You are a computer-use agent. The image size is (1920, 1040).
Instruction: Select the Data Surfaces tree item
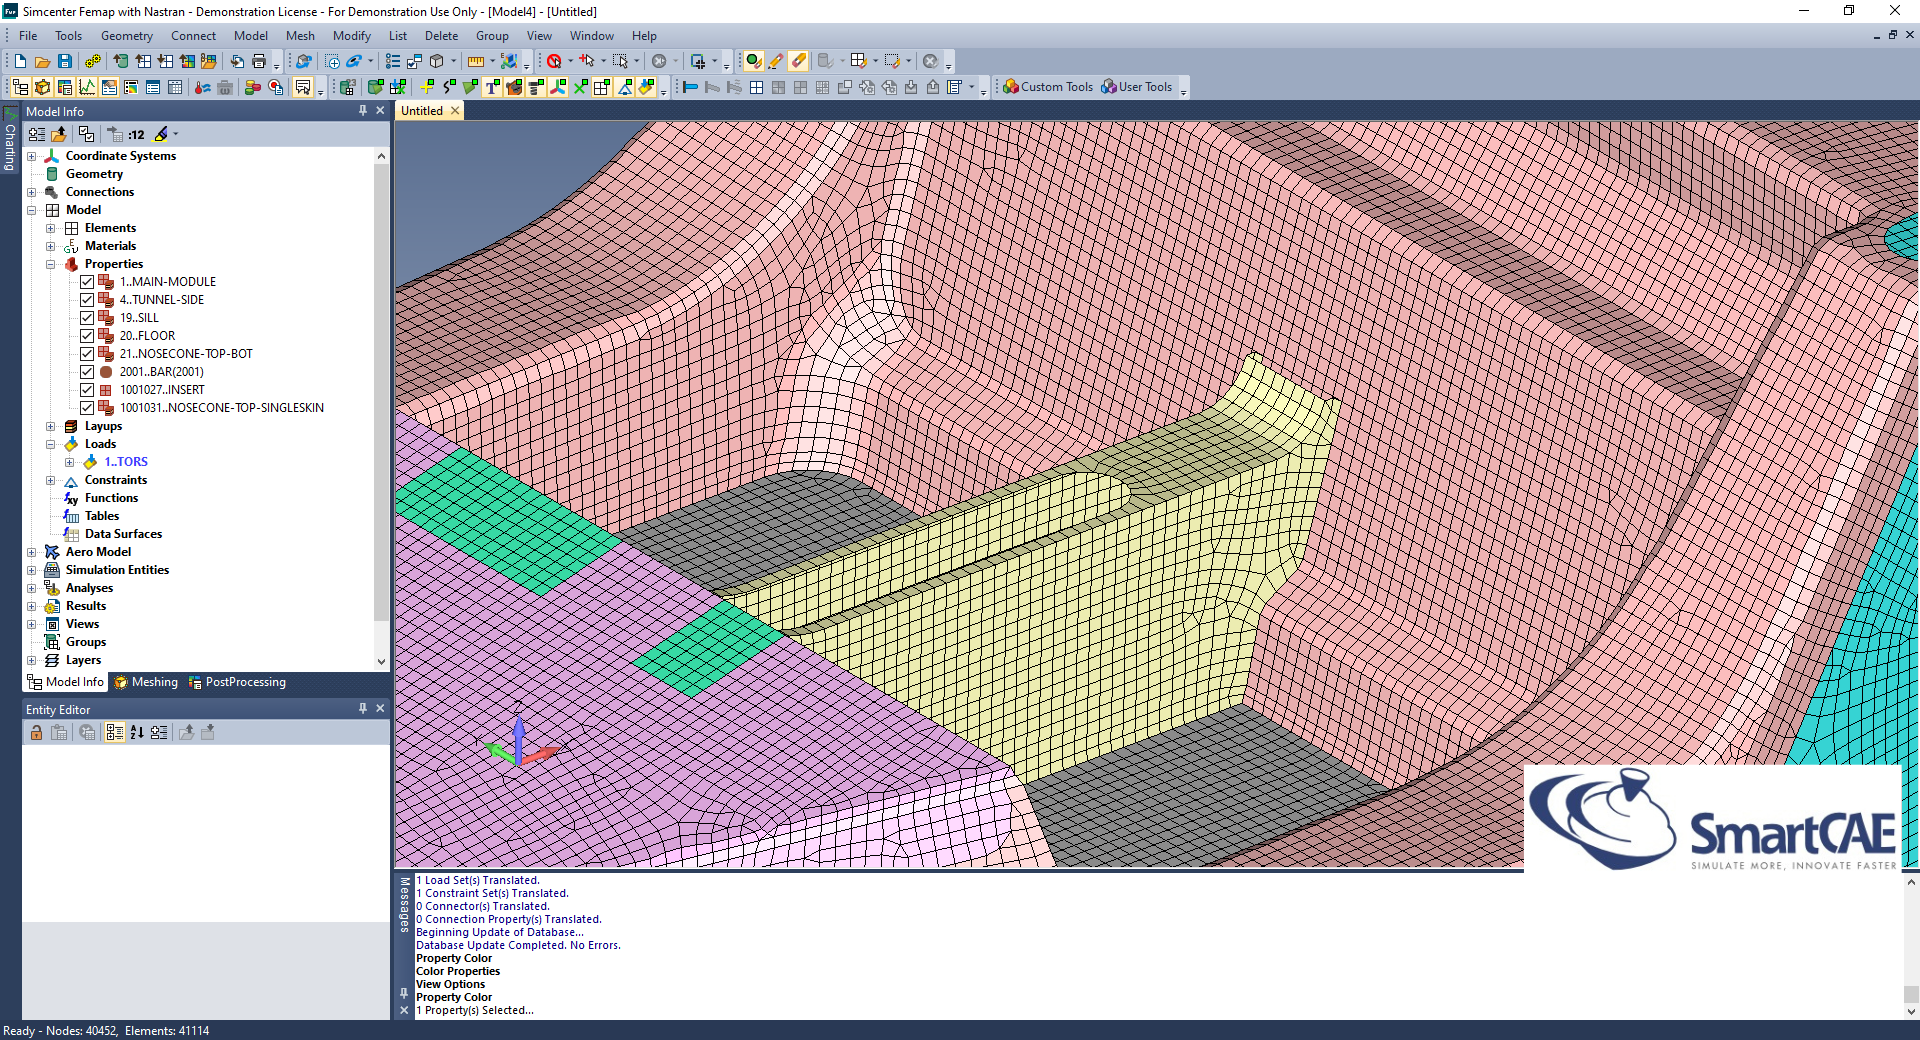[123, 534]
